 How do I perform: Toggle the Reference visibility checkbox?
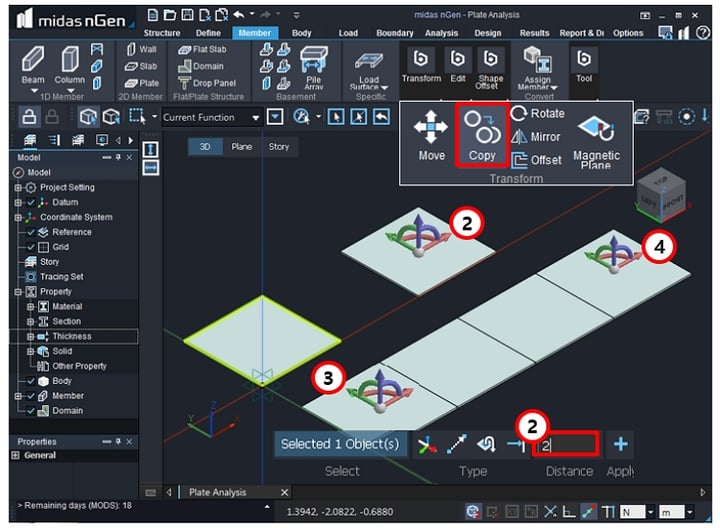coord(31,232)
